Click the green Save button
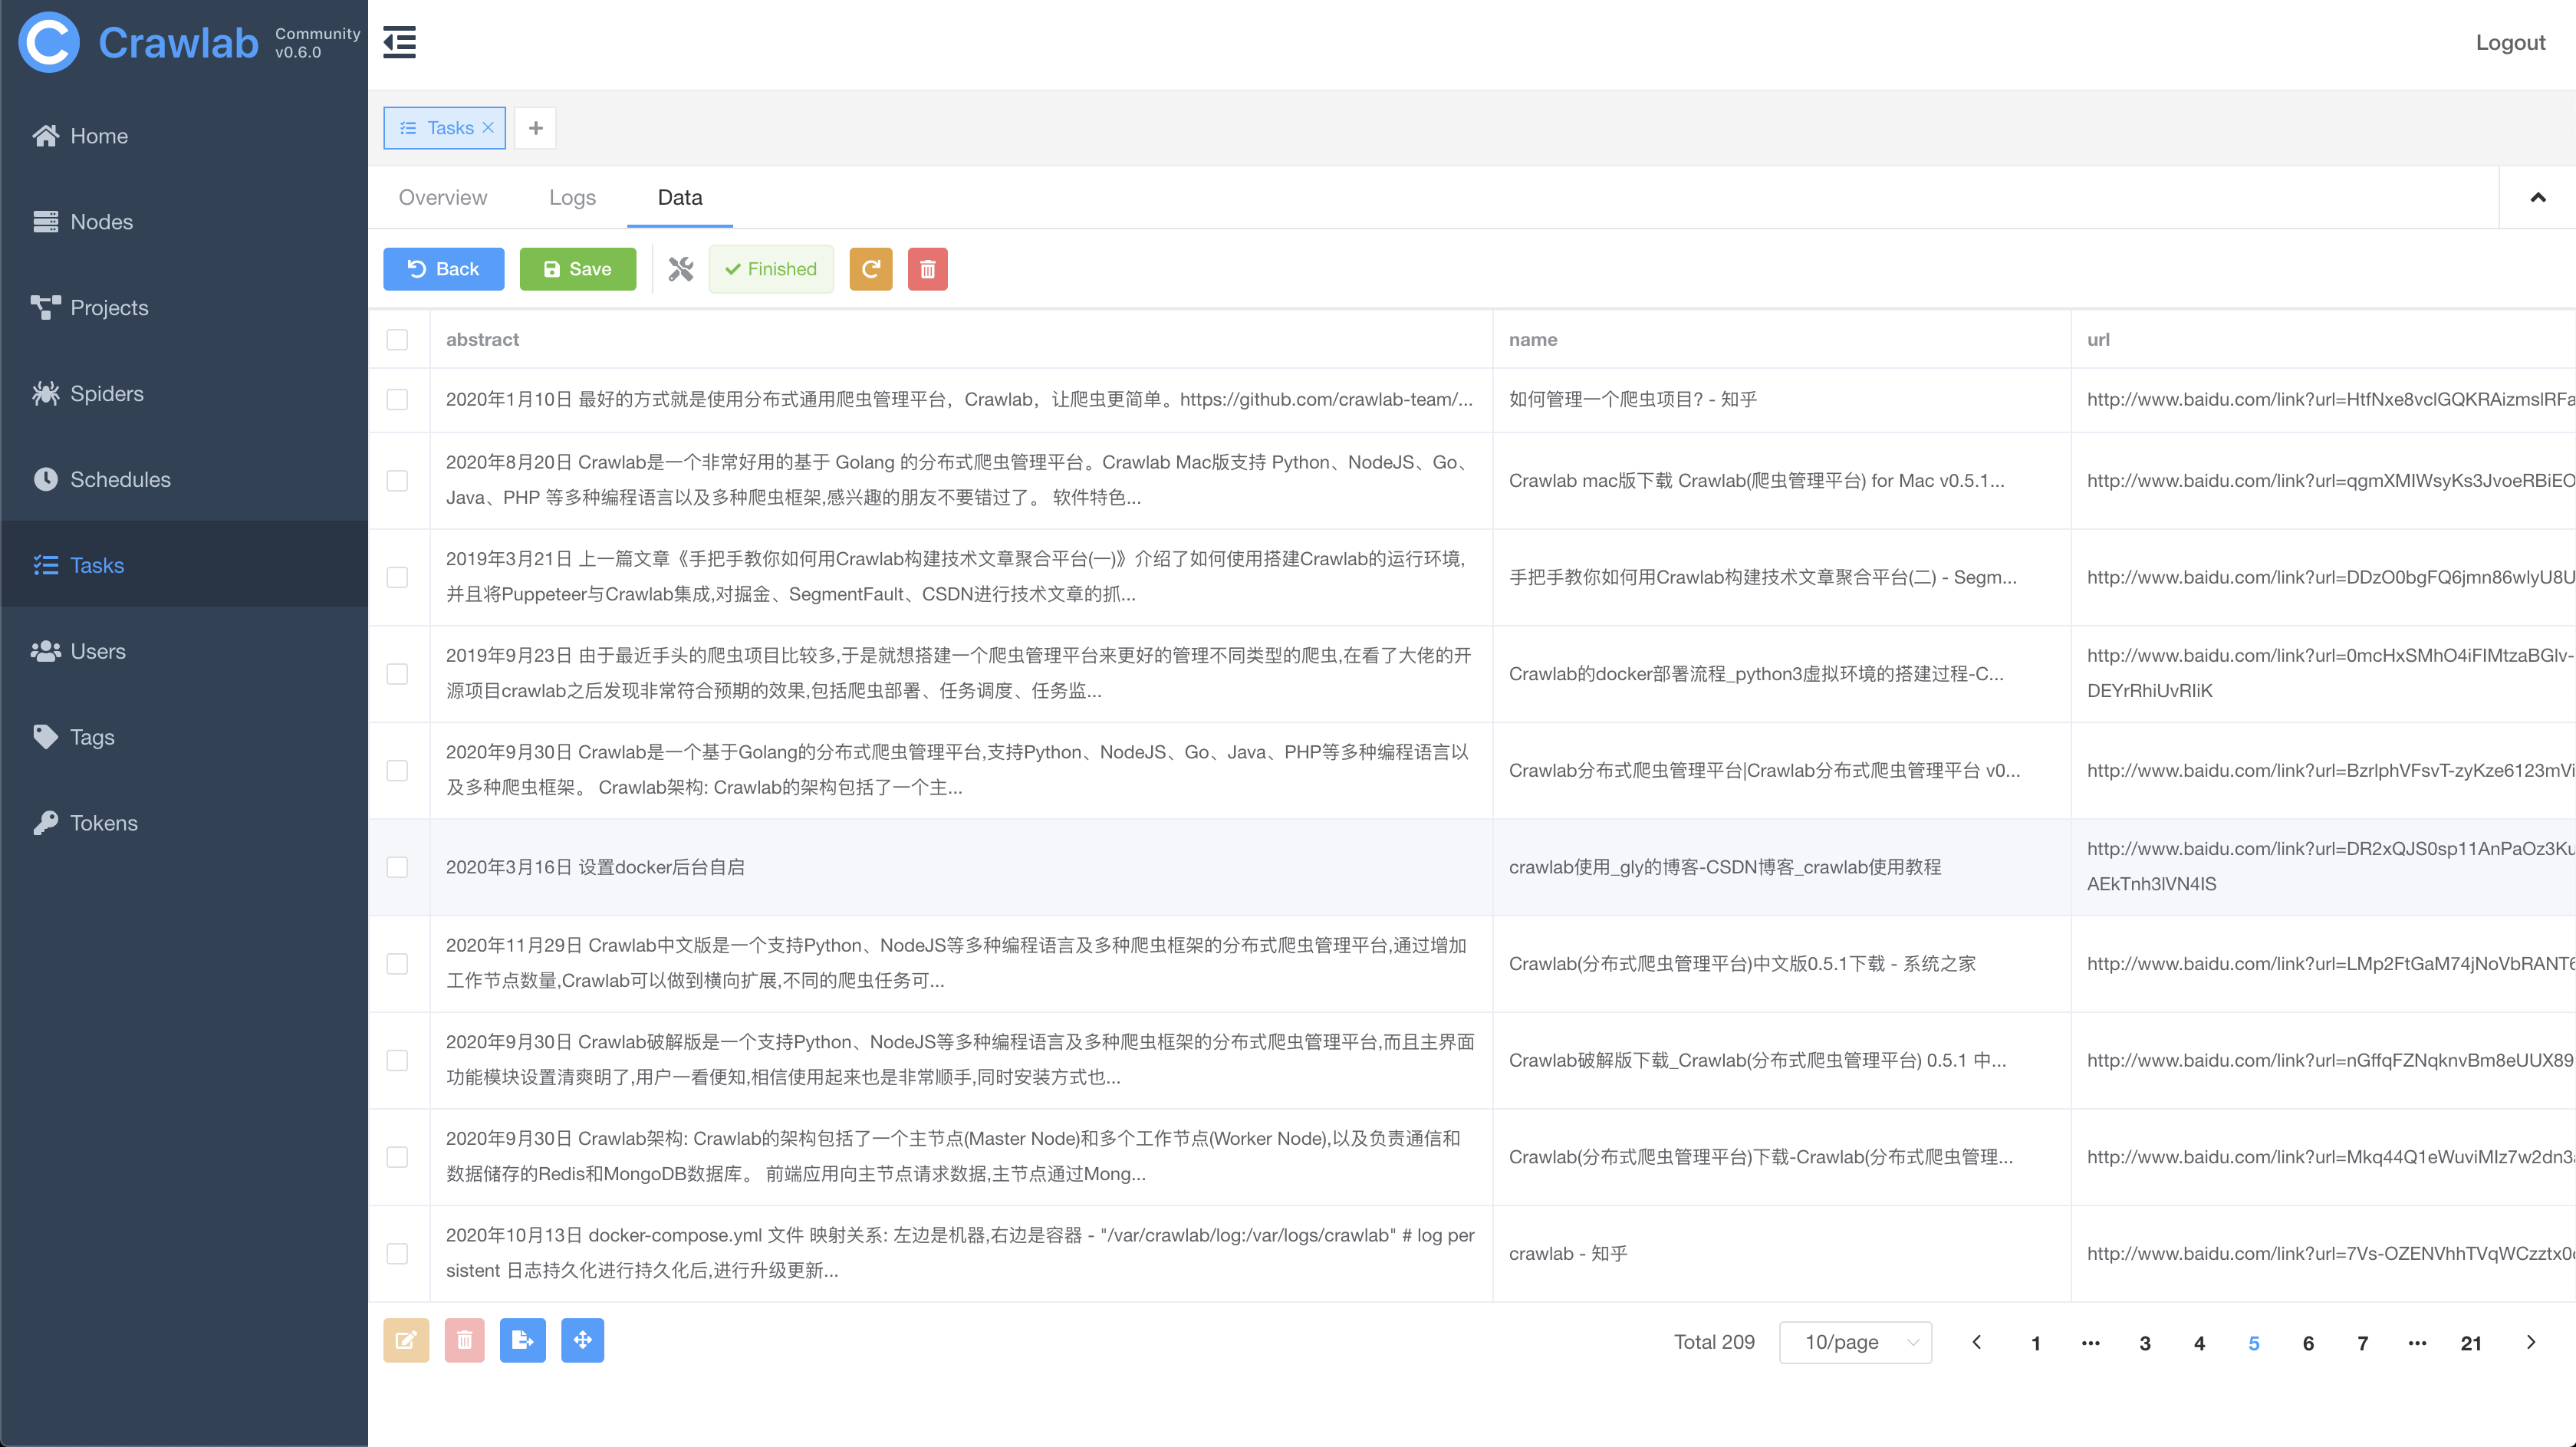 pyautogui.click(x=577, y=269)
